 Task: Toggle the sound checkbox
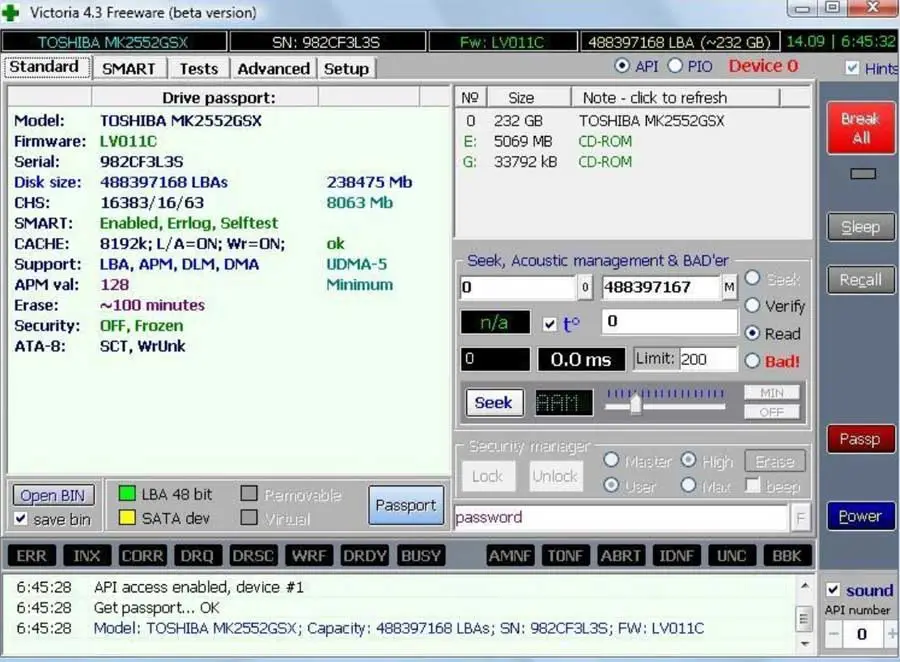click(x=833, y=590)
